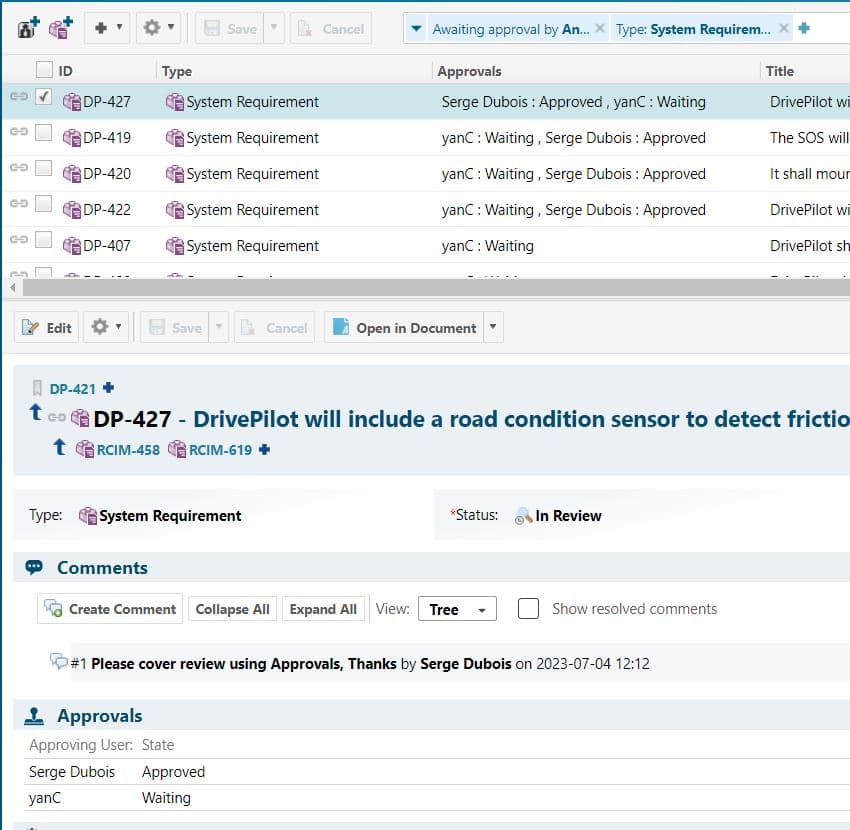Screen dimensions: 850x830
Task: Expand the Open in Document dropdown arrow
Action: tap(492, 327)
